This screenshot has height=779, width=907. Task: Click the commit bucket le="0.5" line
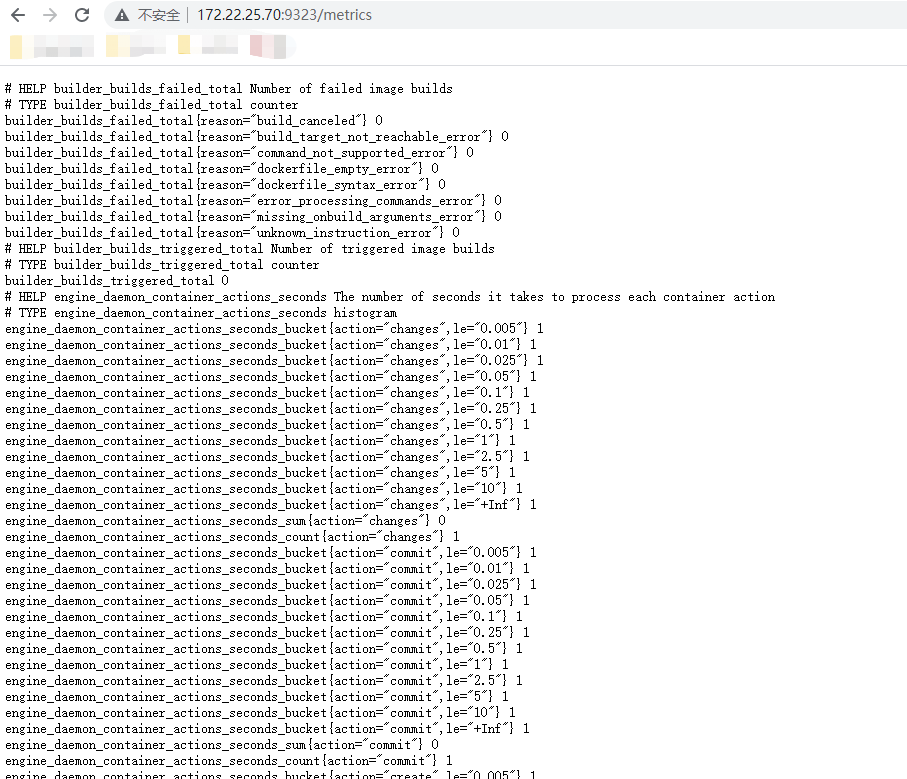point(264,649)
